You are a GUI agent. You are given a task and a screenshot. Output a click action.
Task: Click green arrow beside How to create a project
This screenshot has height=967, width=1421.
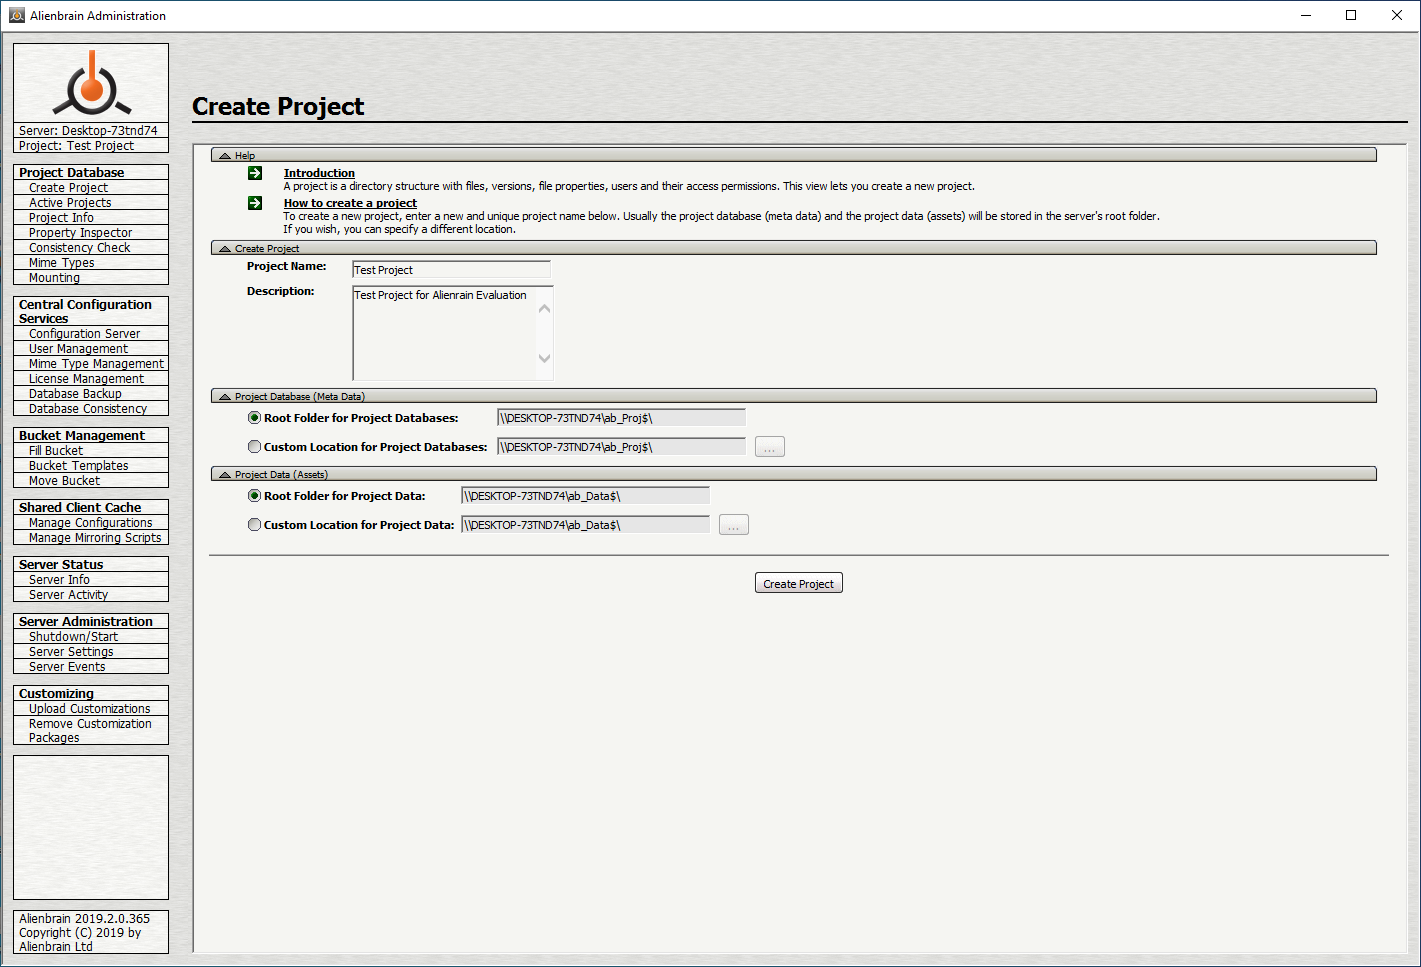coord(255,203)
